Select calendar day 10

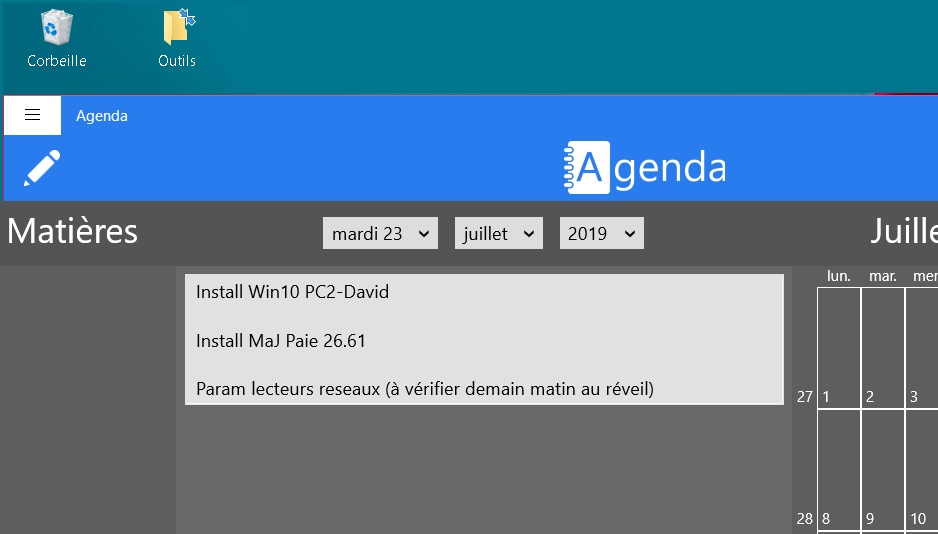pyautogui.click(x=922, y=470)
